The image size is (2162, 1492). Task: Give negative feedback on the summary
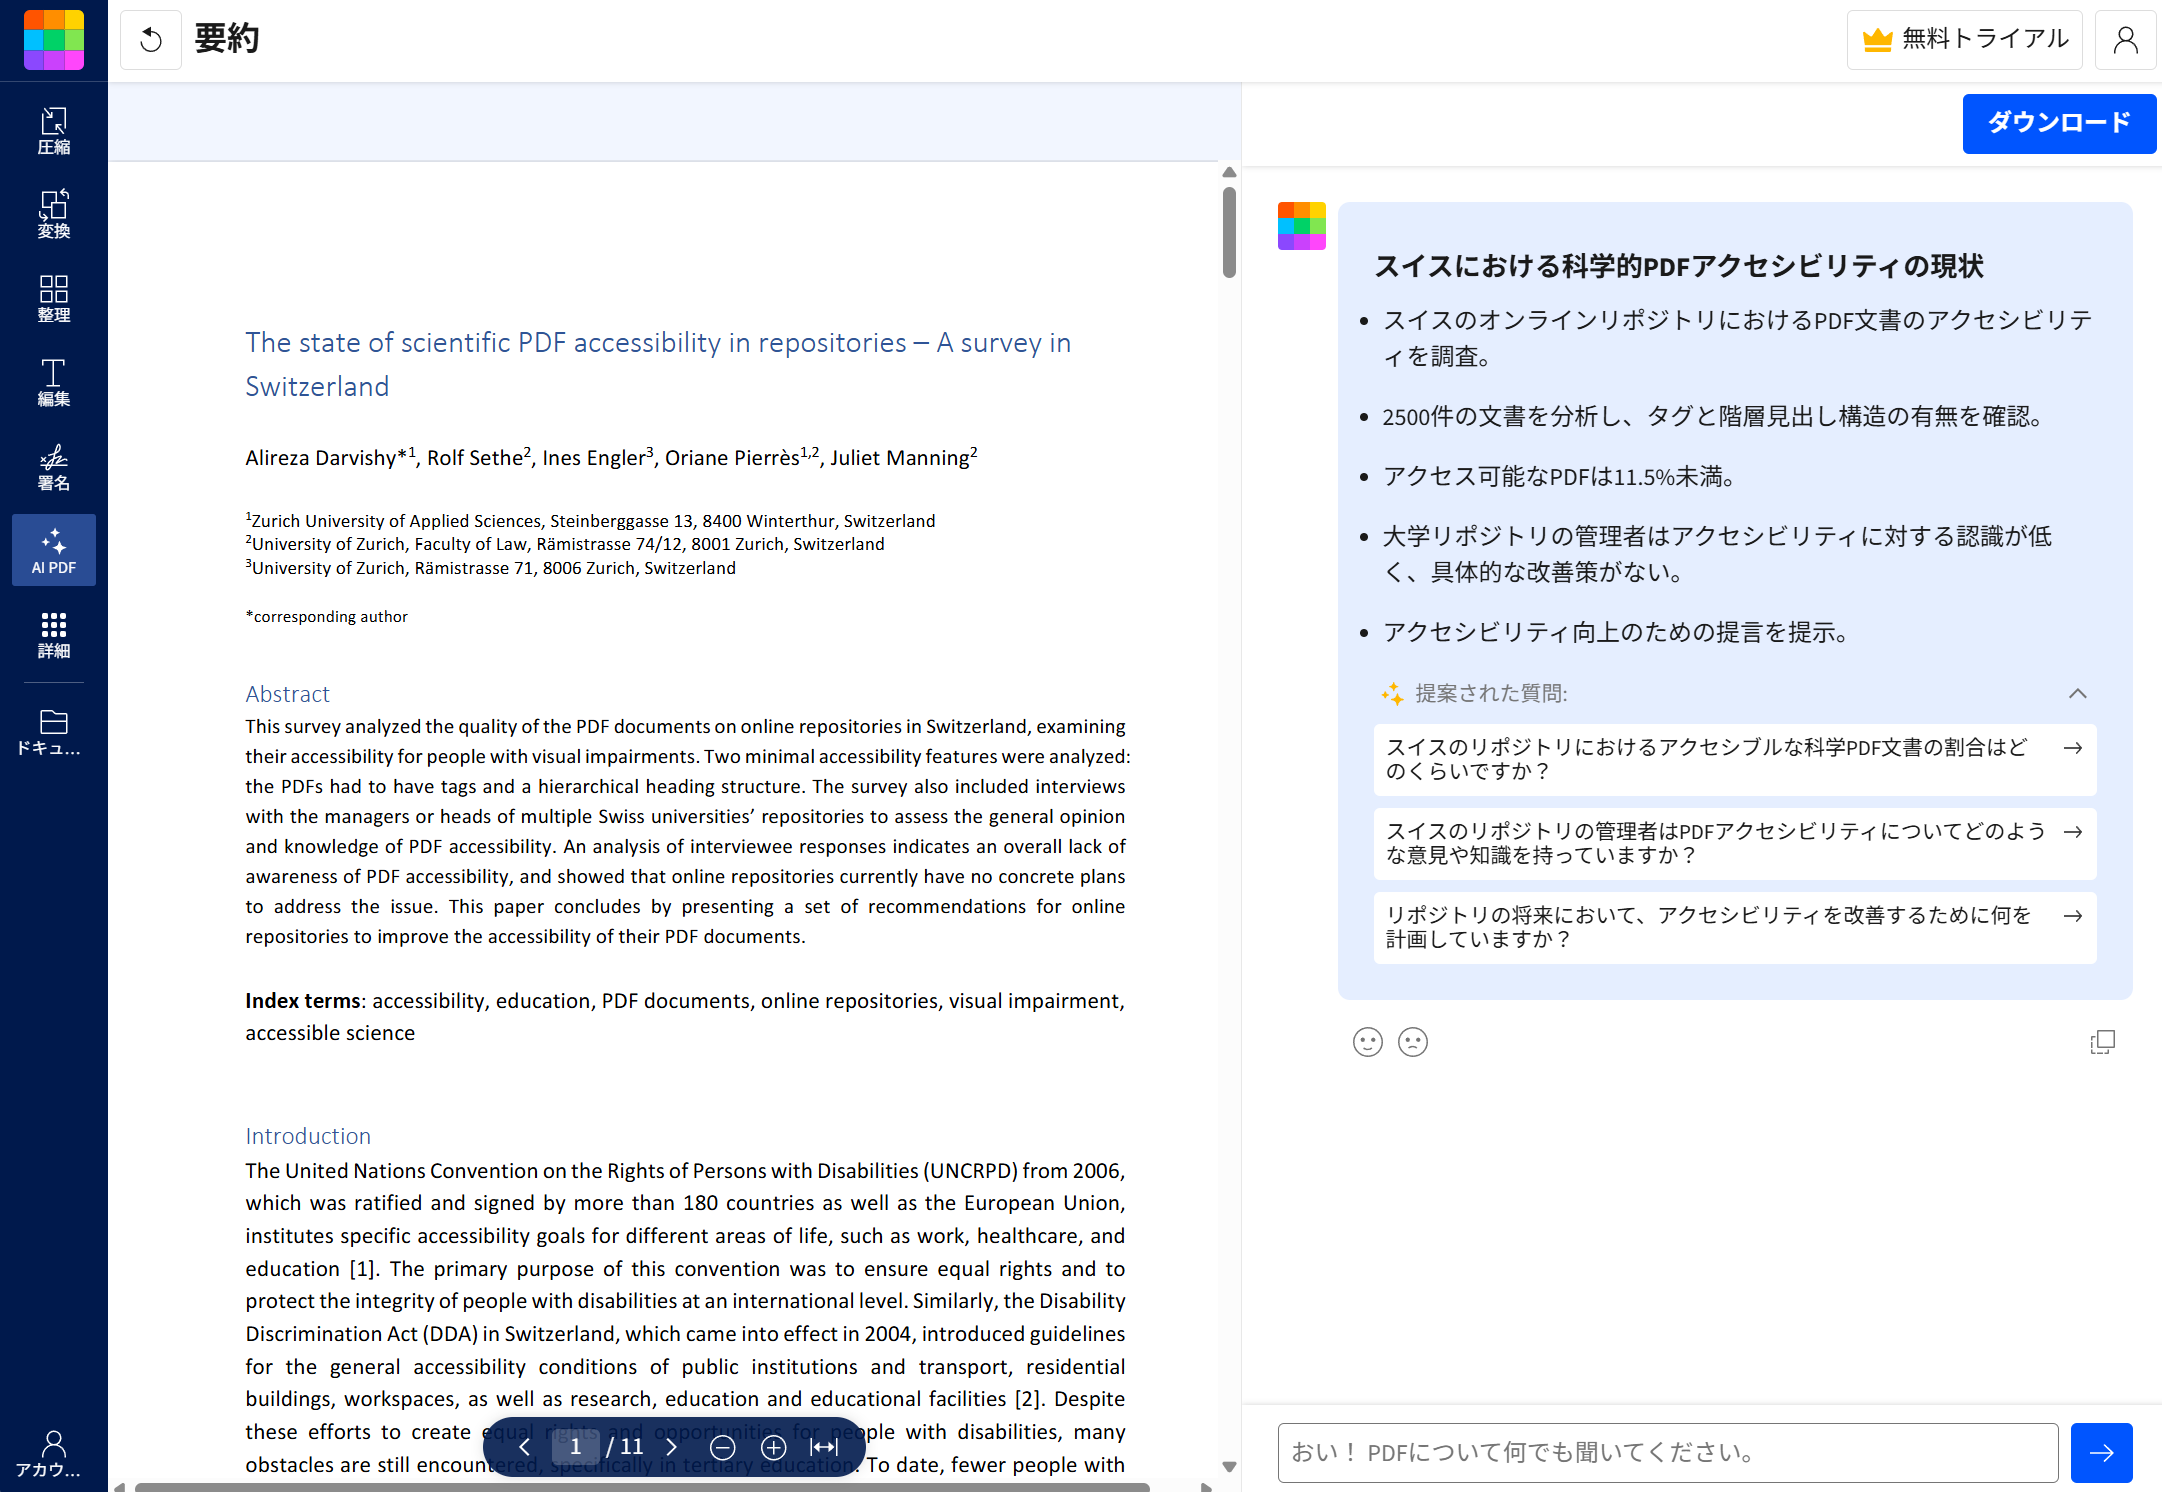coord(1412,1042)
